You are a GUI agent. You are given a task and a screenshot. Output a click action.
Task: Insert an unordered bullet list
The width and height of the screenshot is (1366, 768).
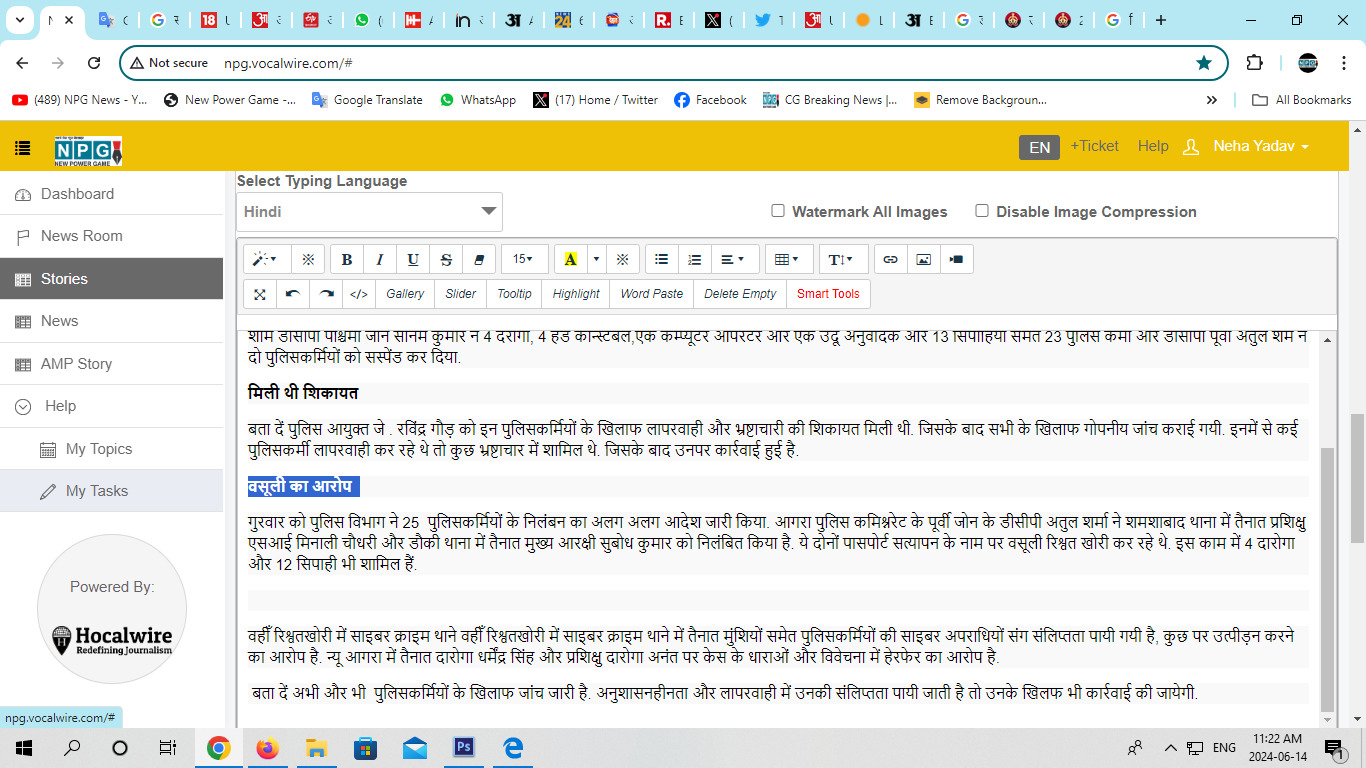coord(661,260)
